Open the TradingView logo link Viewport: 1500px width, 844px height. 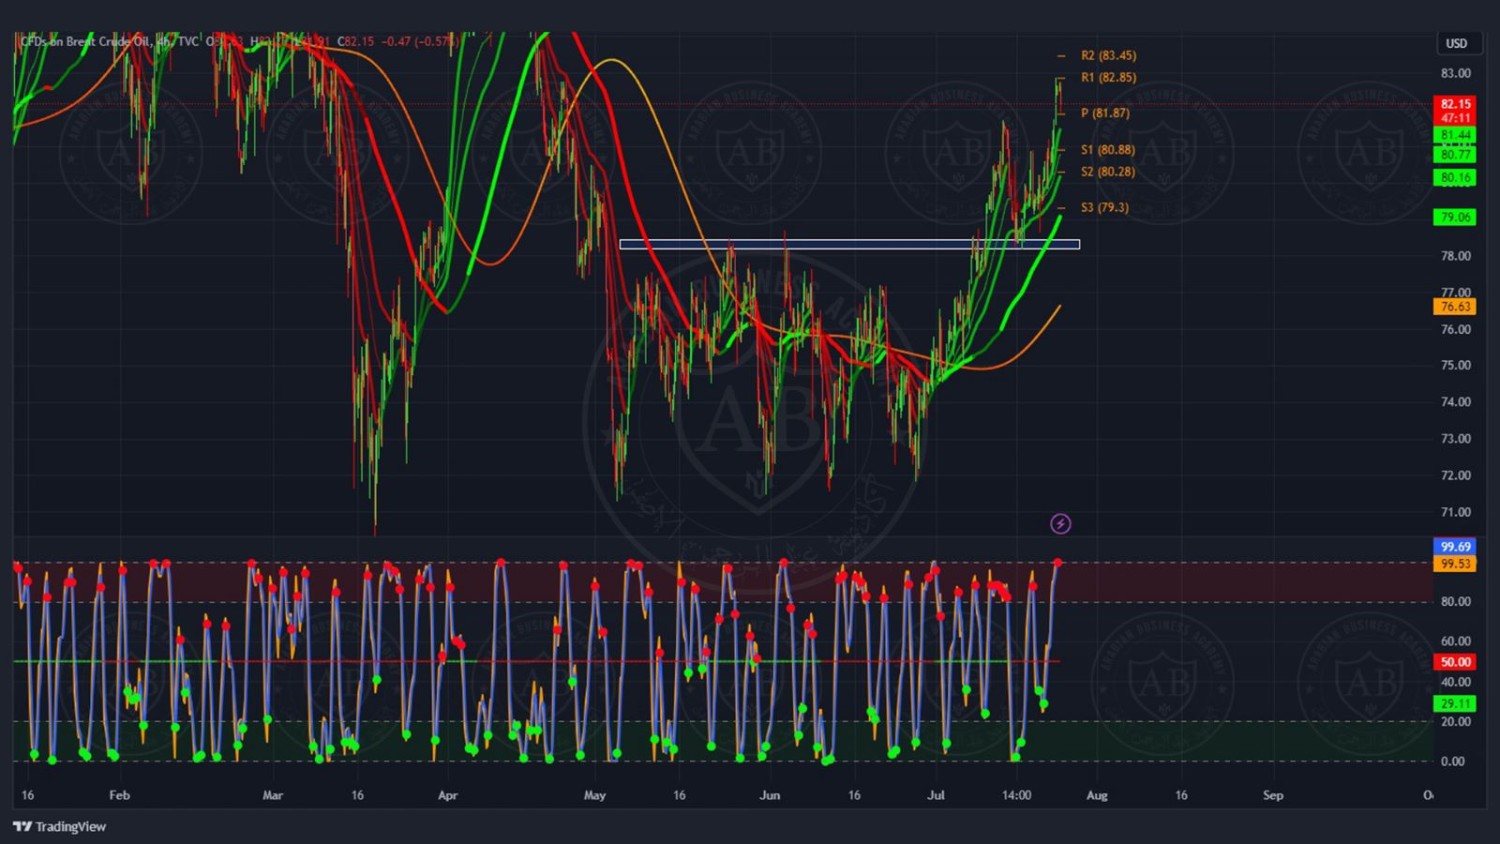[60, 826]
